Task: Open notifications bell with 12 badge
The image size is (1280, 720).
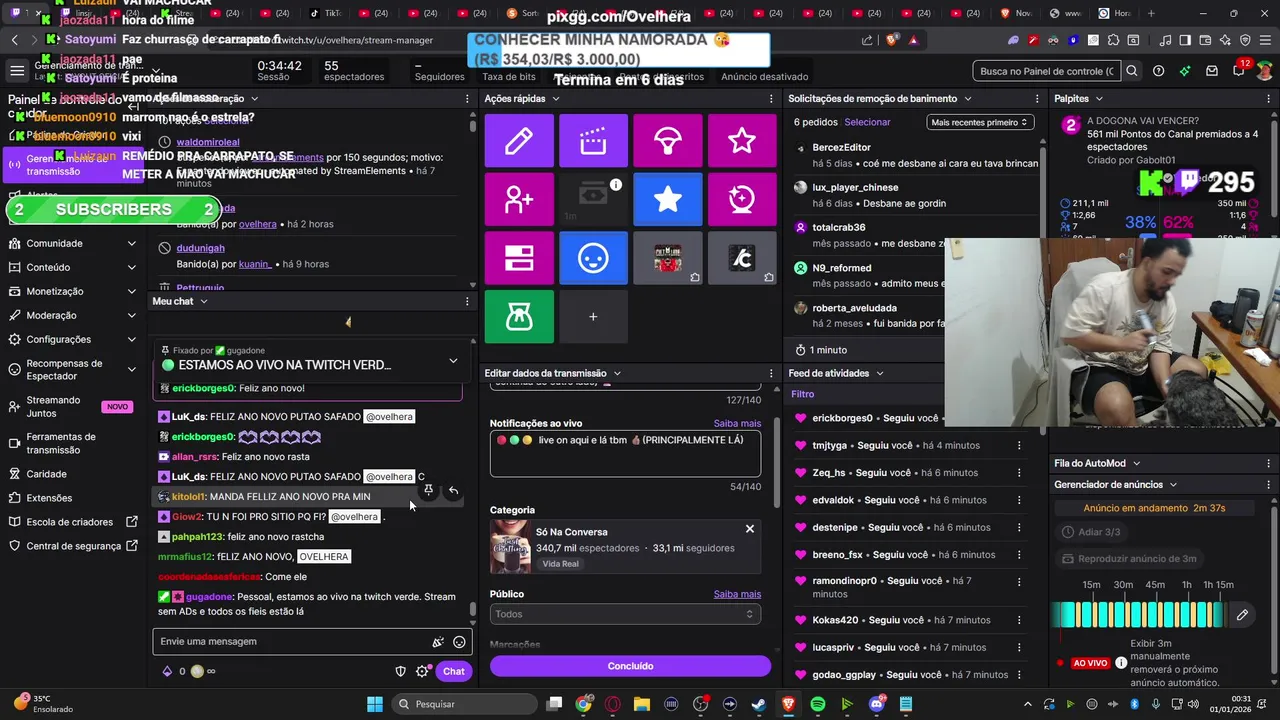Action: coord(1238,71)
